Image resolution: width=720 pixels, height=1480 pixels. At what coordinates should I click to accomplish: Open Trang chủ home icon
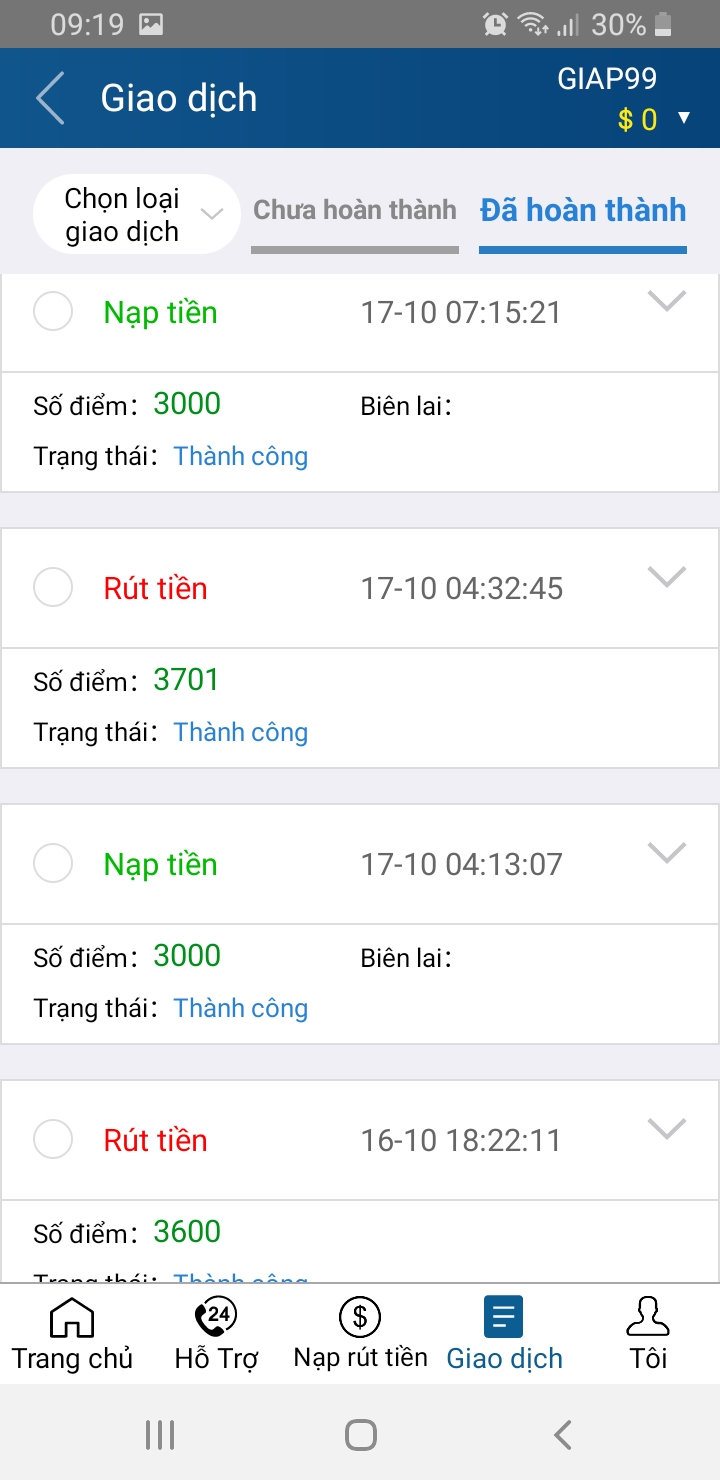[72, 1317]
